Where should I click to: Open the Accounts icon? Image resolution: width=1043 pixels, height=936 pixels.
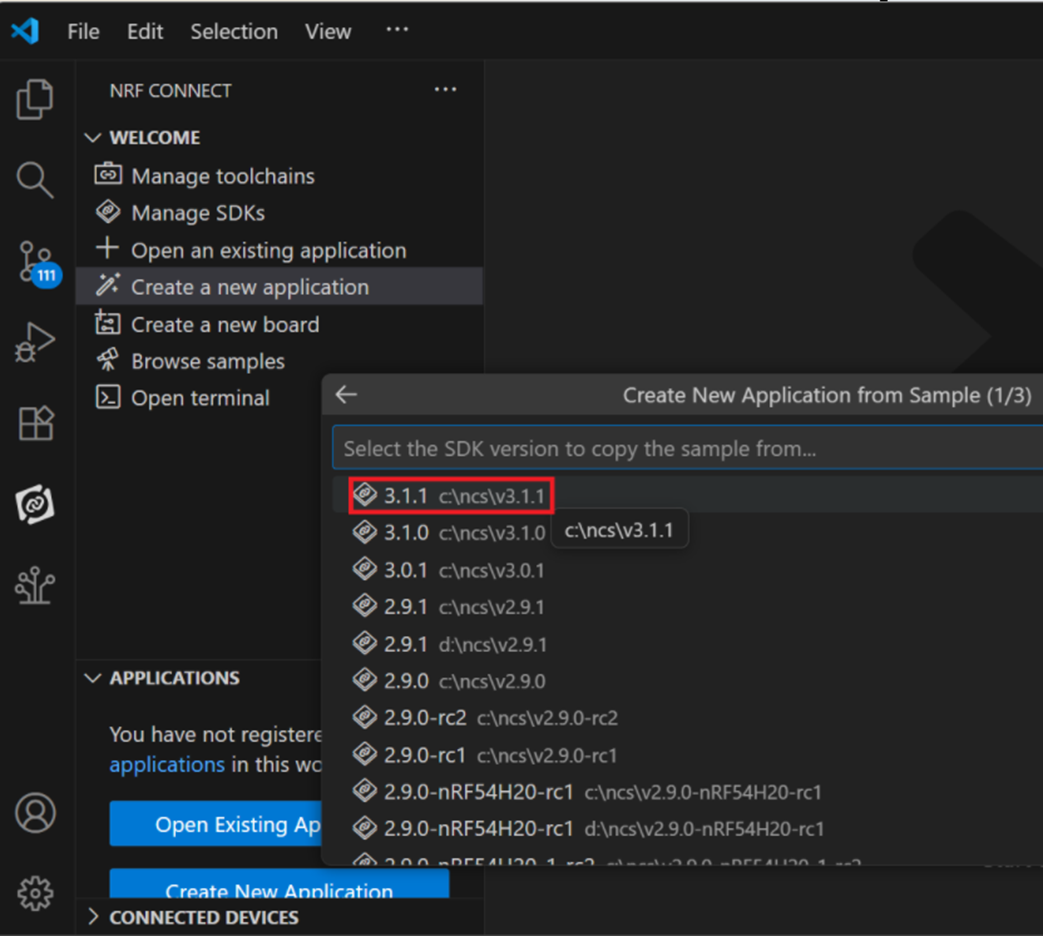(x=35, y=813)
